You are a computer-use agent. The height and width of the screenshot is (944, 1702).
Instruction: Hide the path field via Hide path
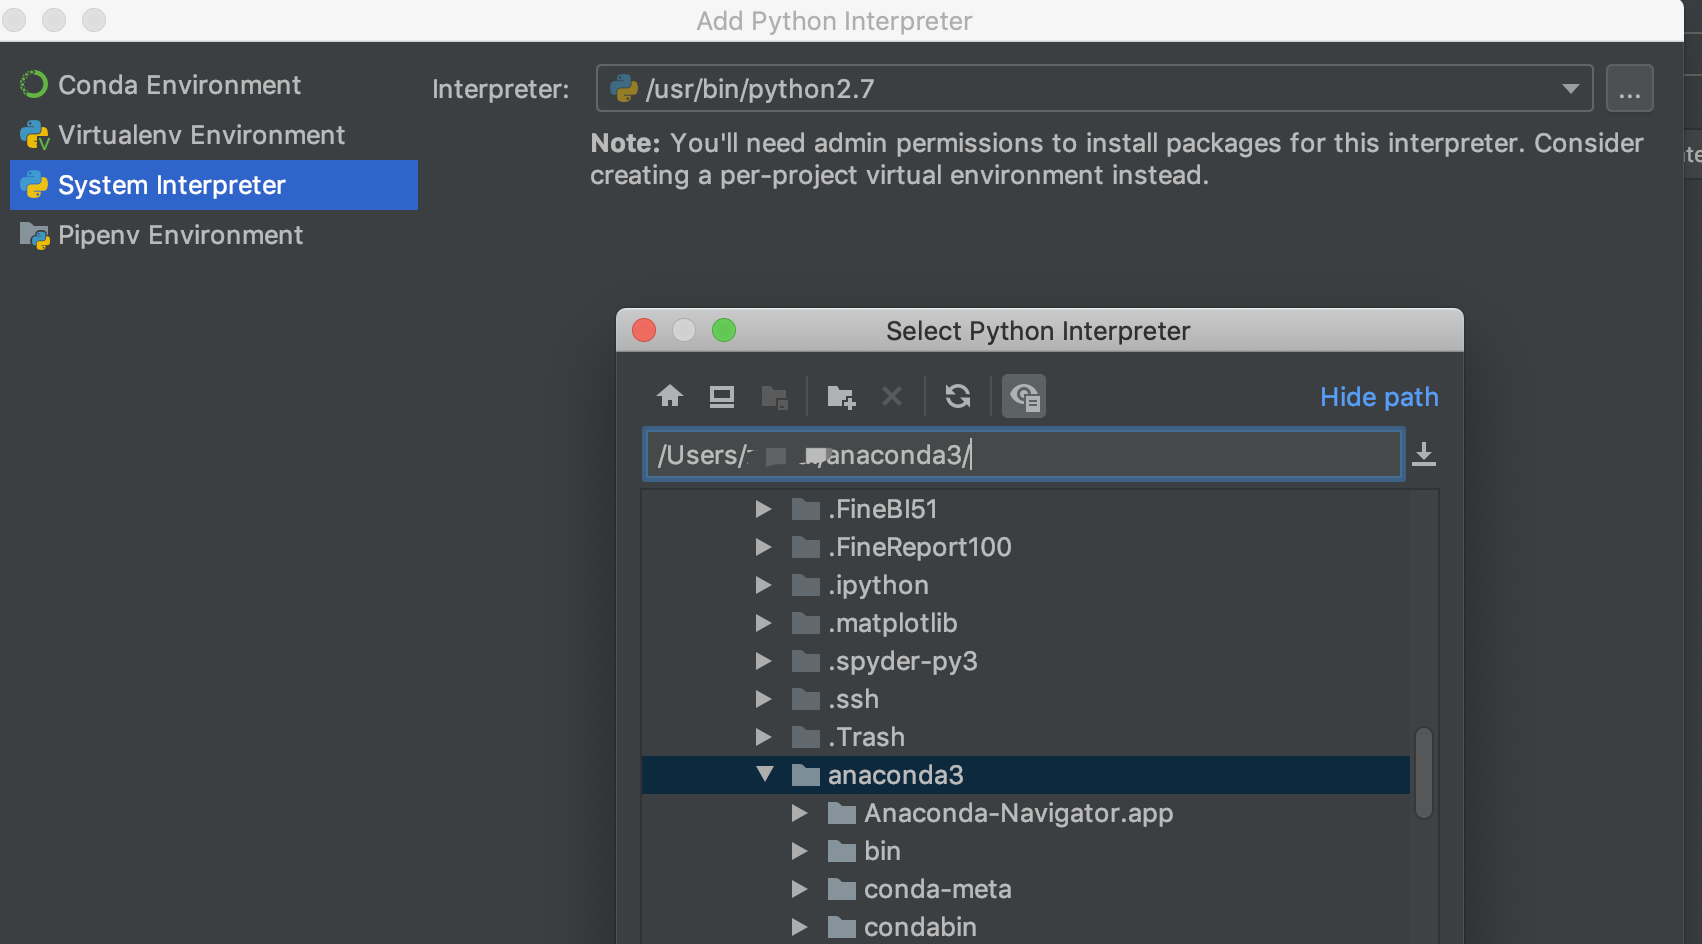click(x=1379, y=397)
